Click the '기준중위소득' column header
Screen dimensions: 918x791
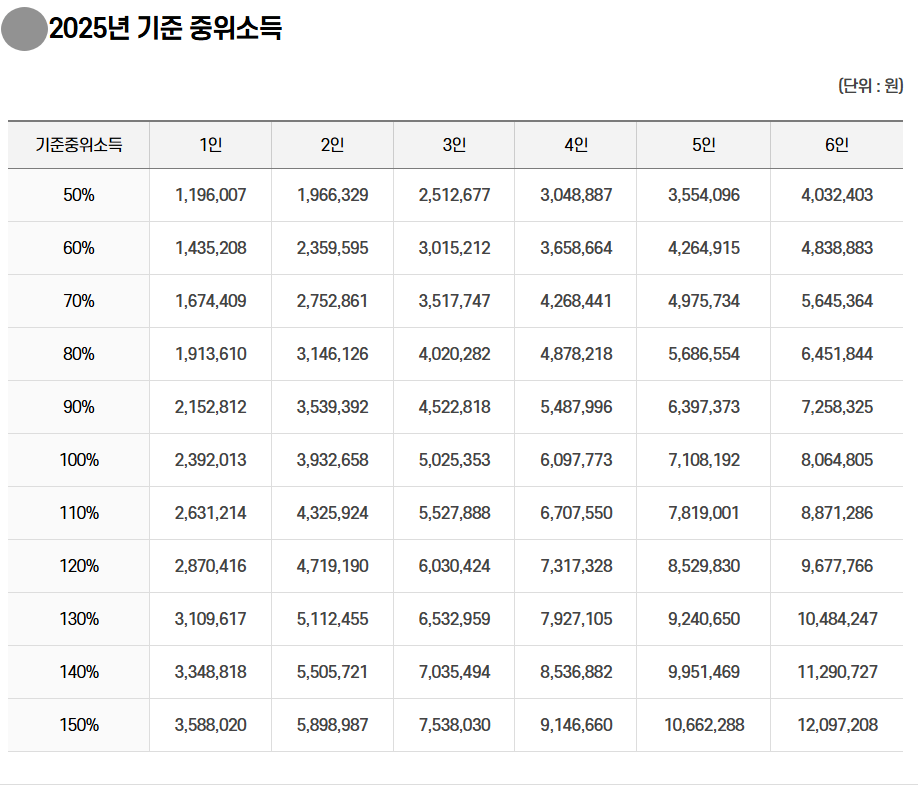(79, 145)
